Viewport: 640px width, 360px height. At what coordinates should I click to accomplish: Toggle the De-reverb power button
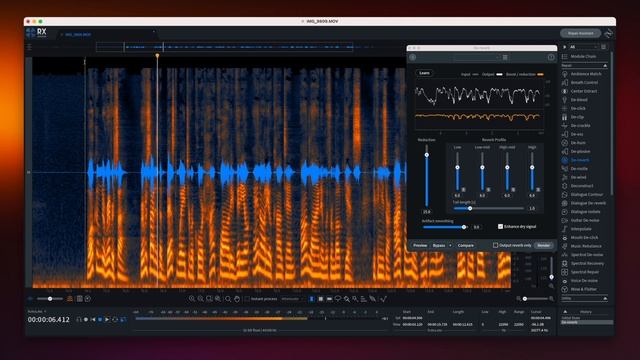coord(413,57)
